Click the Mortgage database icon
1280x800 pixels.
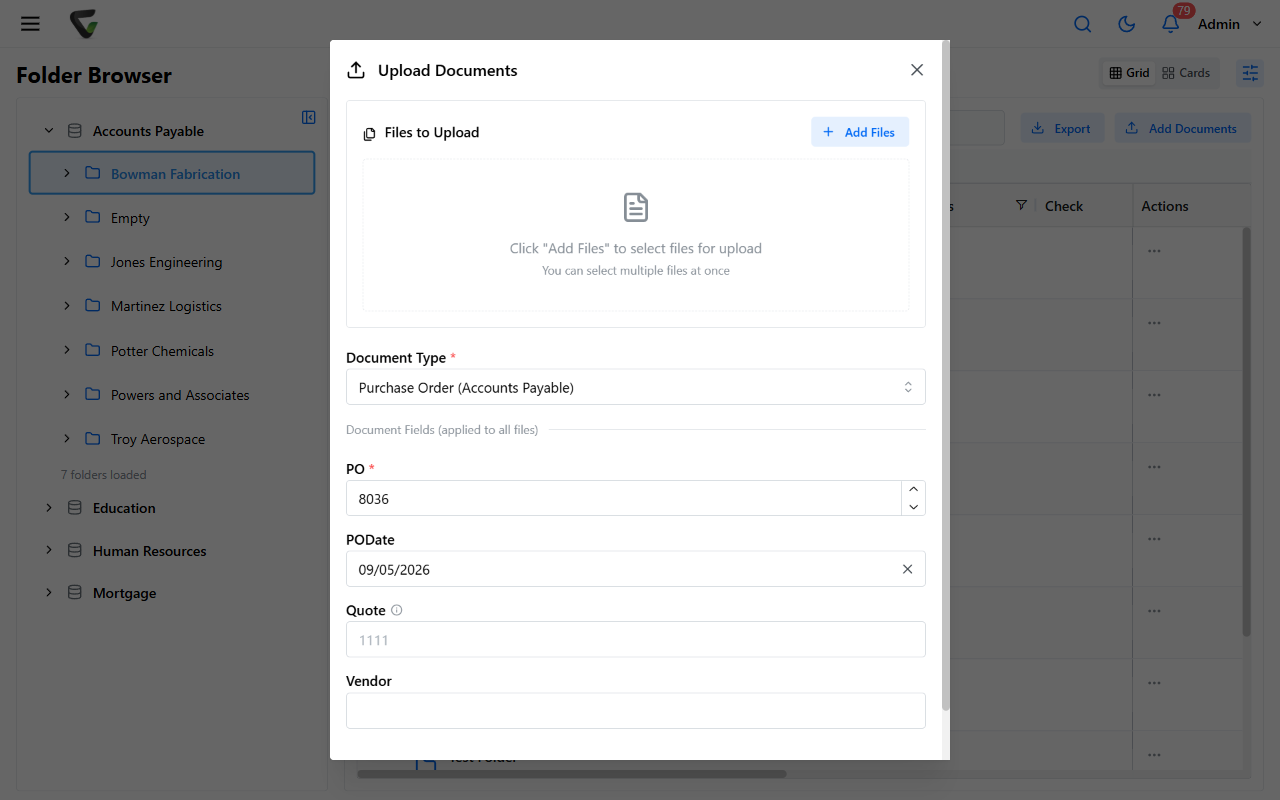point(74,593)
